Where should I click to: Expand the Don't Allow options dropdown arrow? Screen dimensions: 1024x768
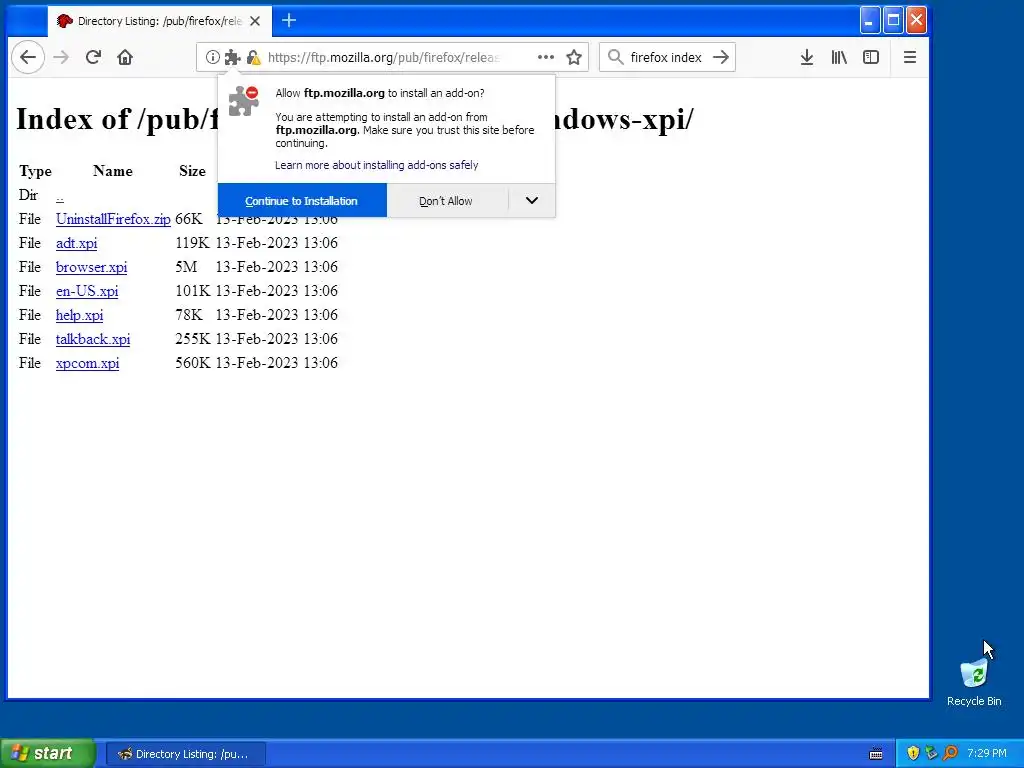tap(532, 200)
